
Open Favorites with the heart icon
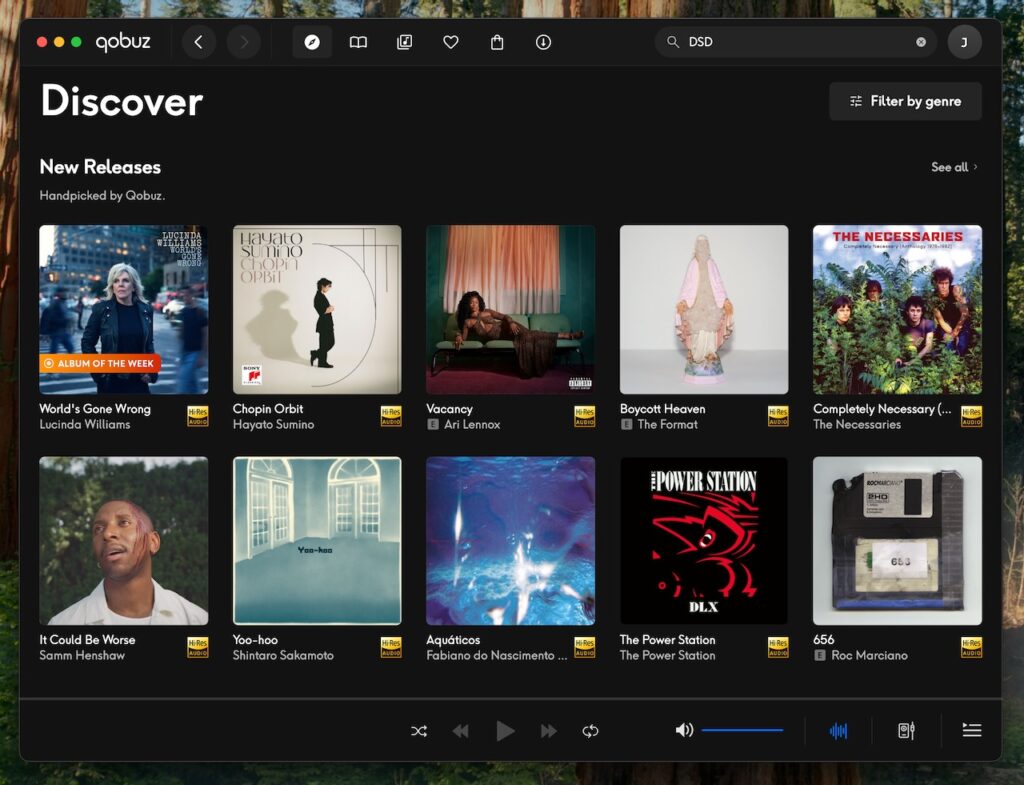click(x=451, y=42)
